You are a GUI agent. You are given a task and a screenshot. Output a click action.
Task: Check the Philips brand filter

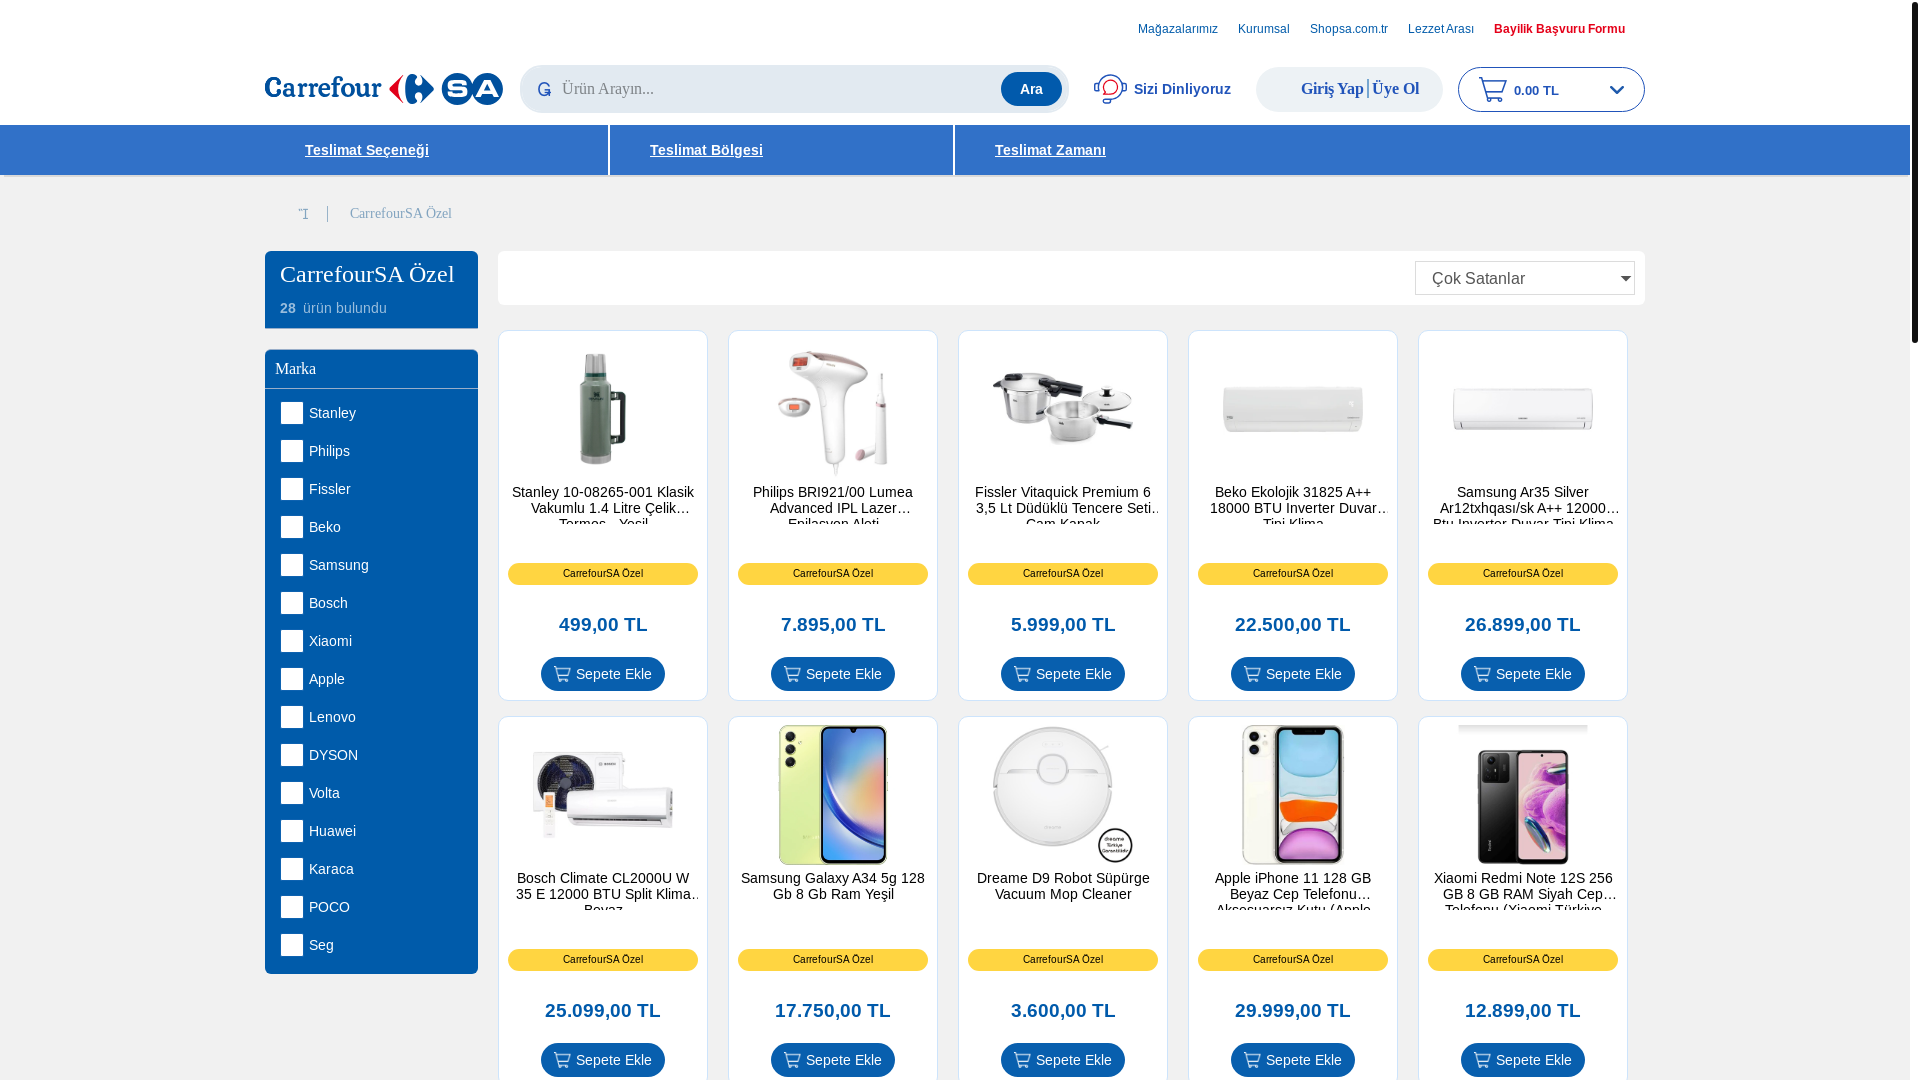292,451
